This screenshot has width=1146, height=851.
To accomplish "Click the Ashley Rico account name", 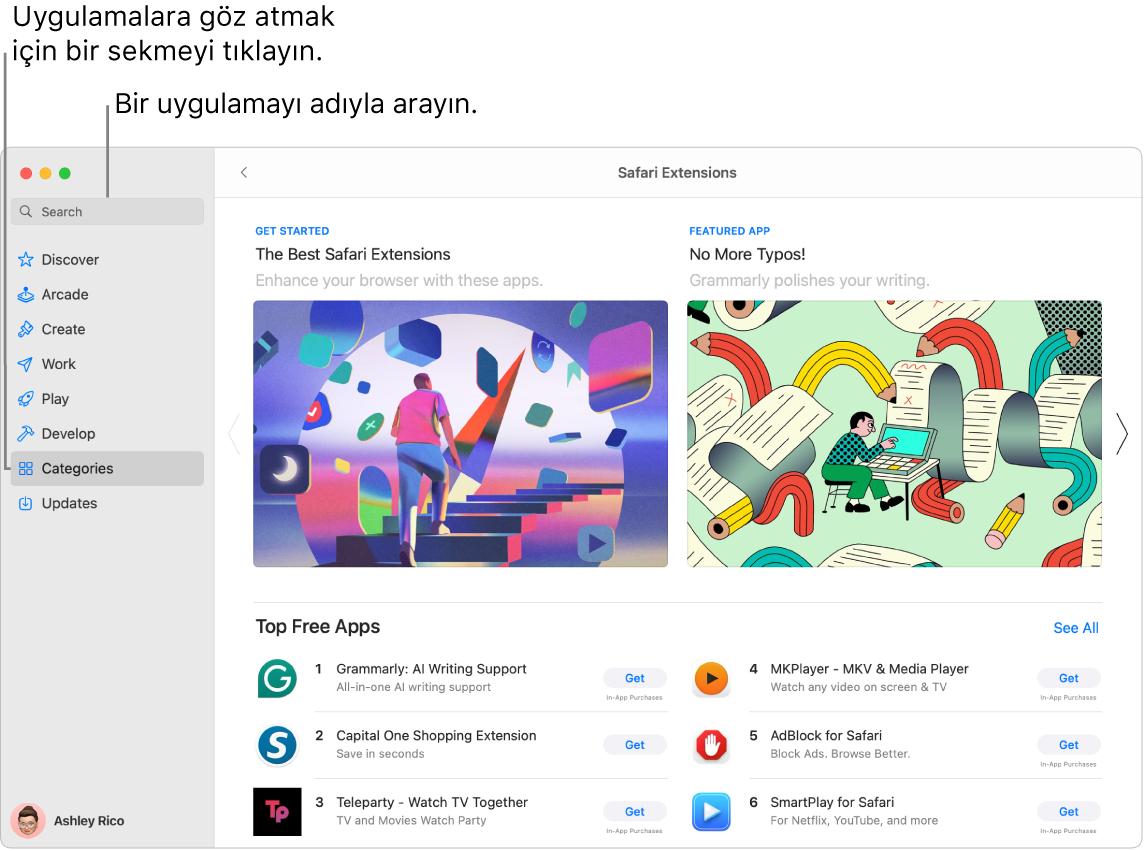I will tap(89, 821).
